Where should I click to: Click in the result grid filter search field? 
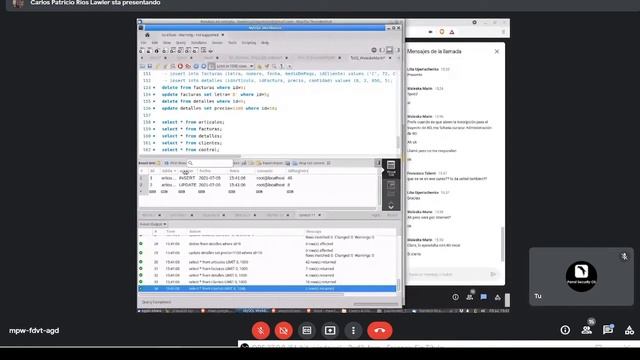(x=210, y=163)
